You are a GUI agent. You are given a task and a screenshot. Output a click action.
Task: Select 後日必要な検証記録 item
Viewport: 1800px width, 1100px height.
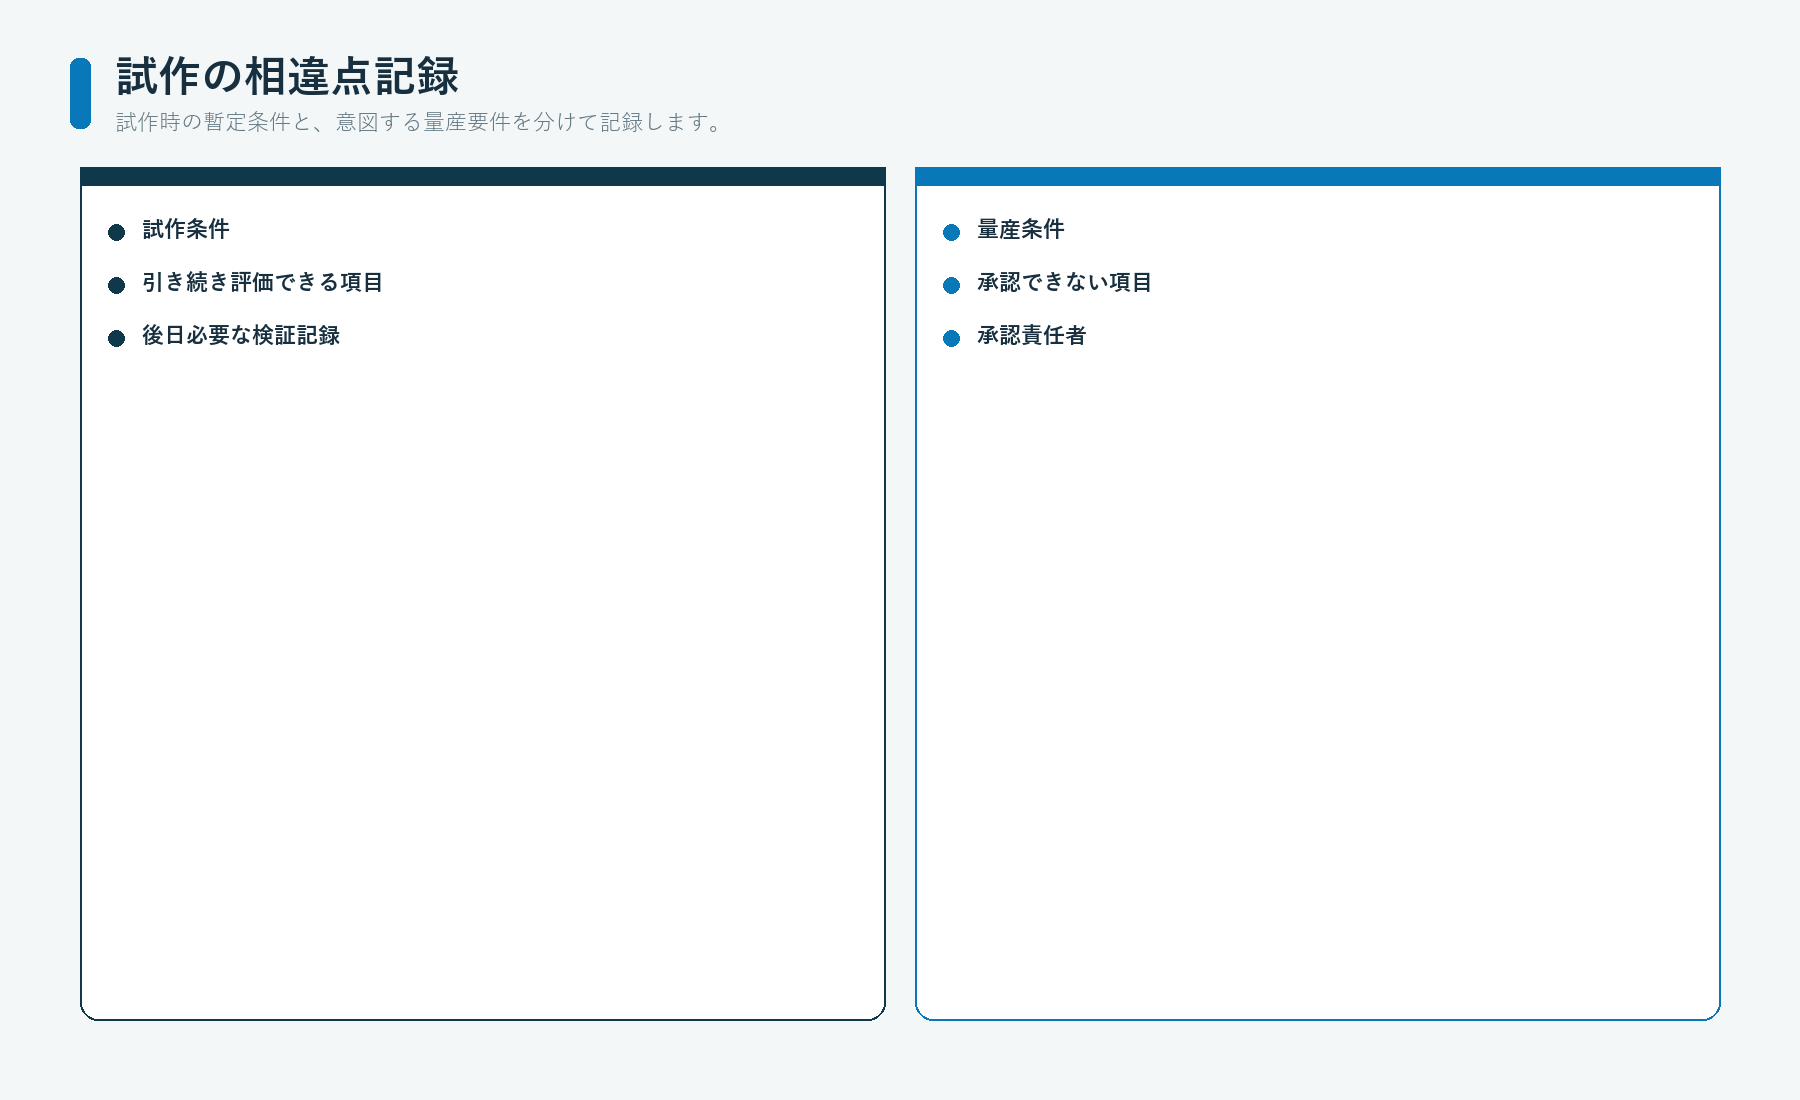(x=241, y=335)
